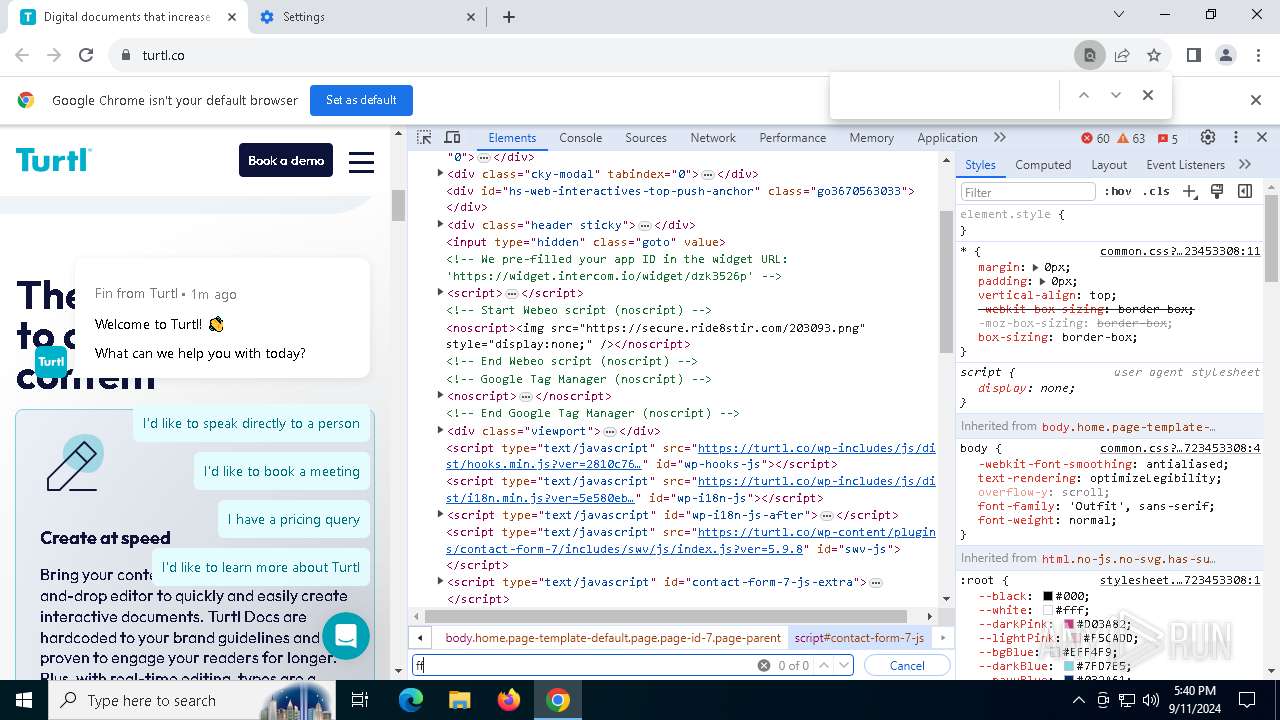The image size is (1280, 720).
Task: Expand the wp-i18n-js-after script node
Action: [440, 514]
